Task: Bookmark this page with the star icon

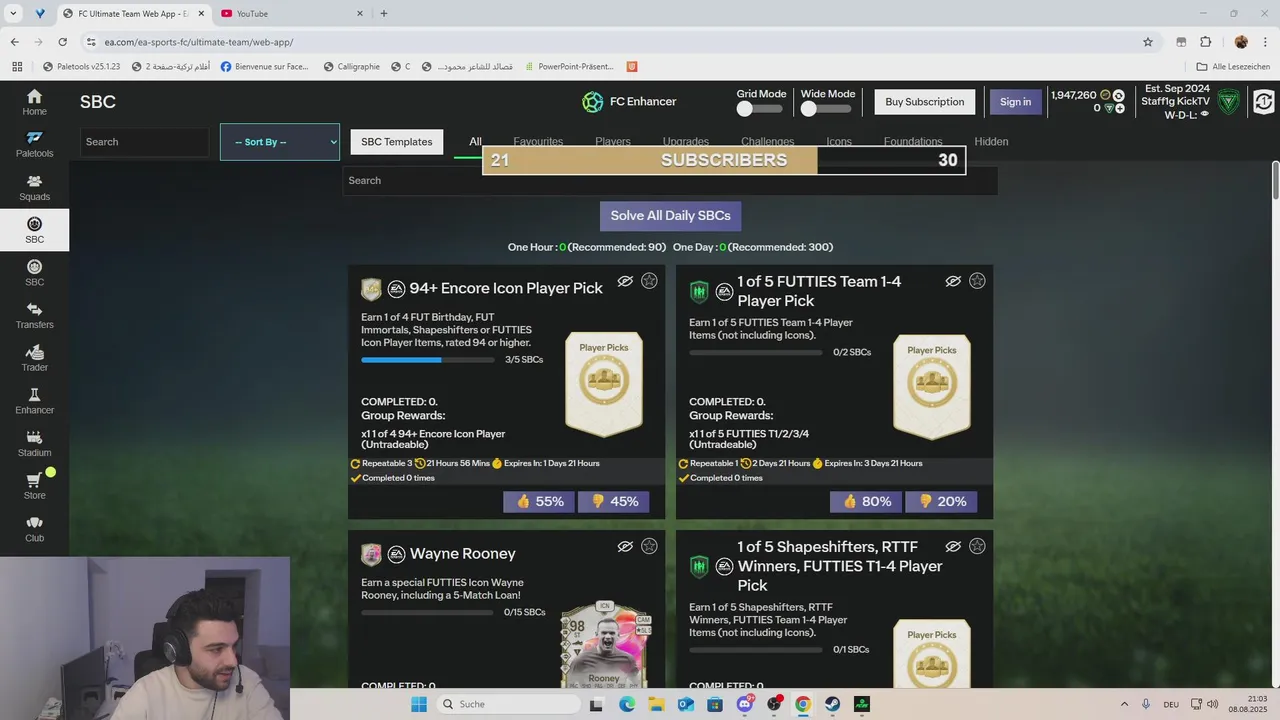Action: click(1148, 42)
